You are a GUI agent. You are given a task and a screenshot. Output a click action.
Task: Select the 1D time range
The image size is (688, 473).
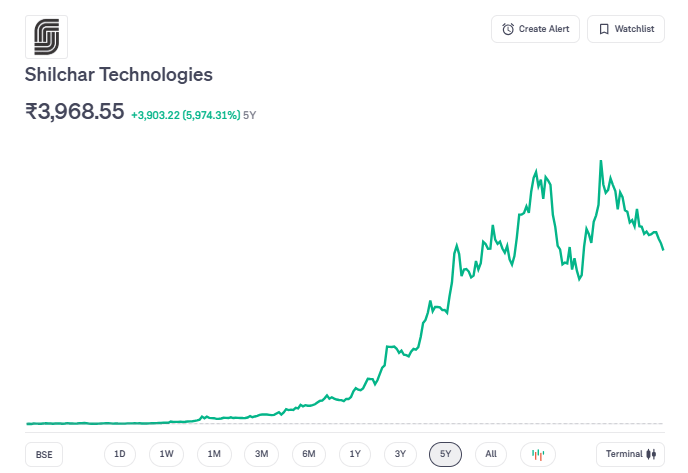point(120,454)
